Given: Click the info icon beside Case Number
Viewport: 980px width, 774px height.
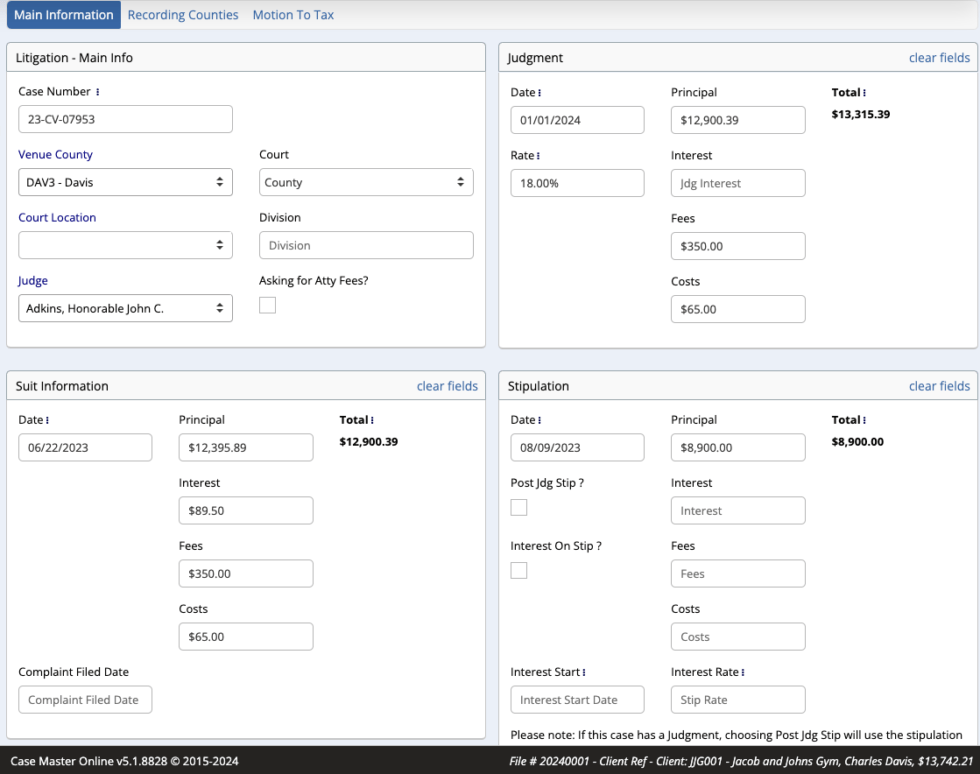Looking at the screenshot, I should tap(96, 91).
